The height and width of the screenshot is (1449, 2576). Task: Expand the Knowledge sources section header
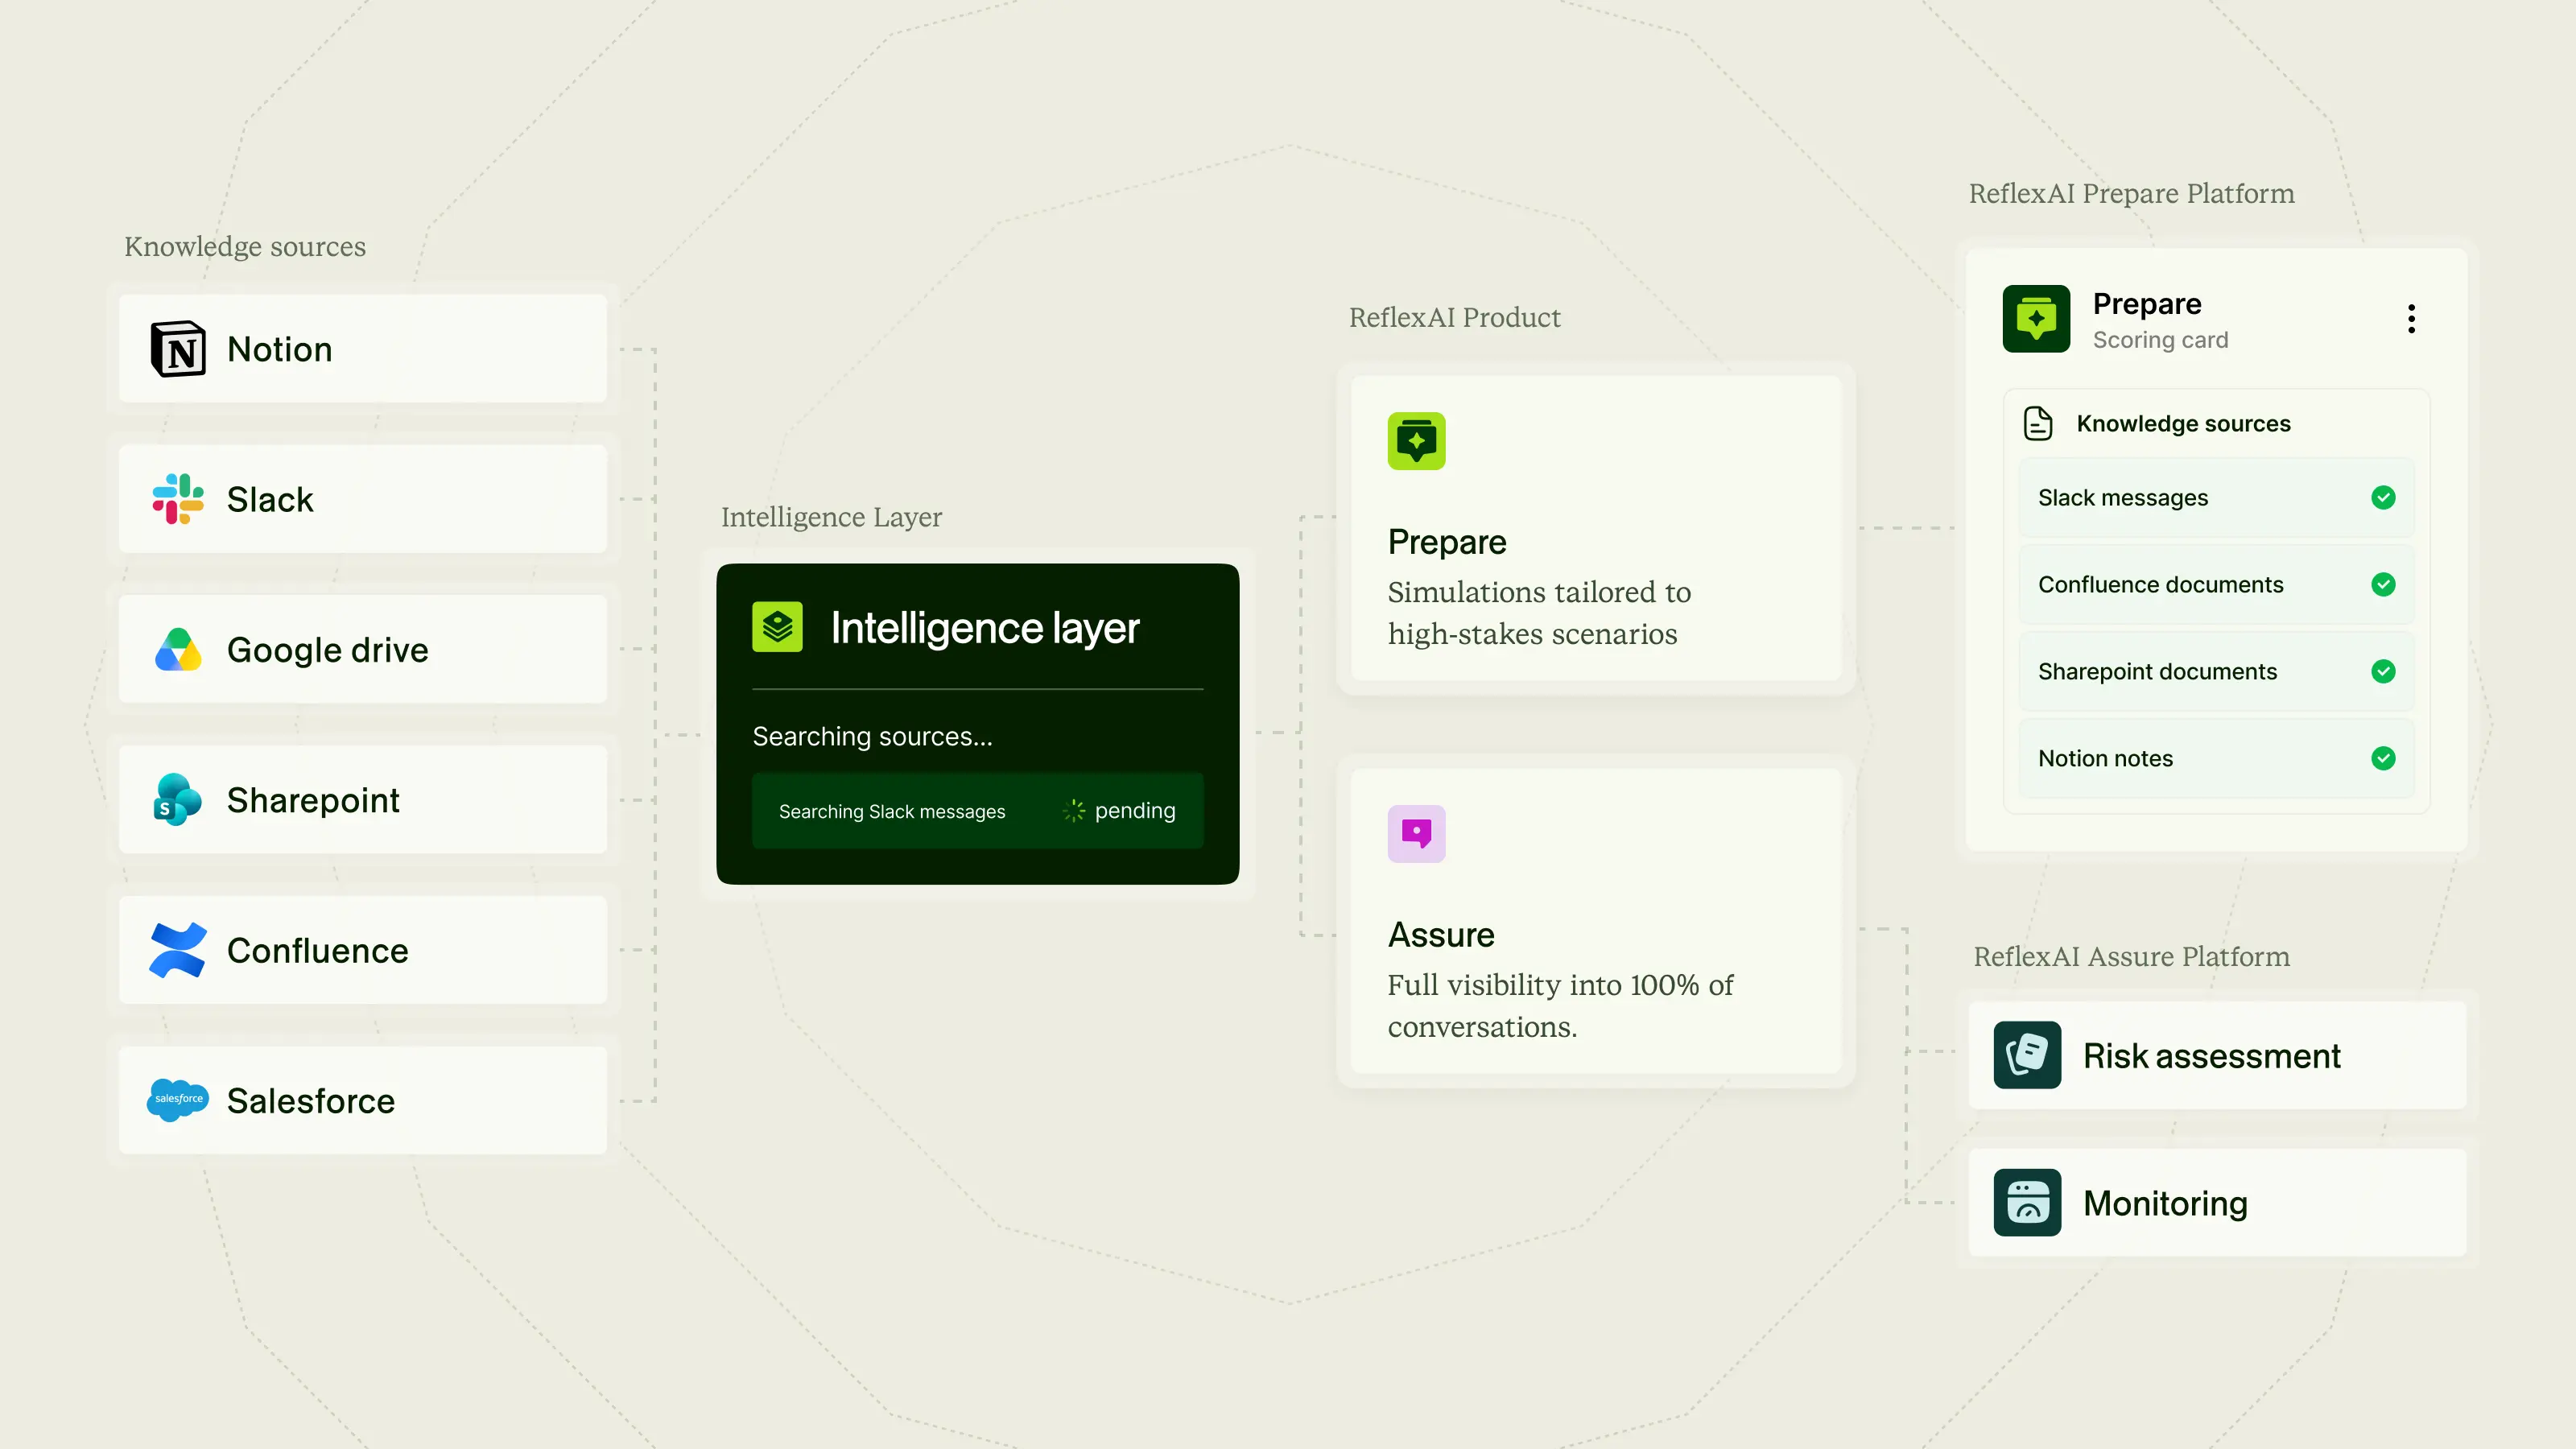[2183, 424]
